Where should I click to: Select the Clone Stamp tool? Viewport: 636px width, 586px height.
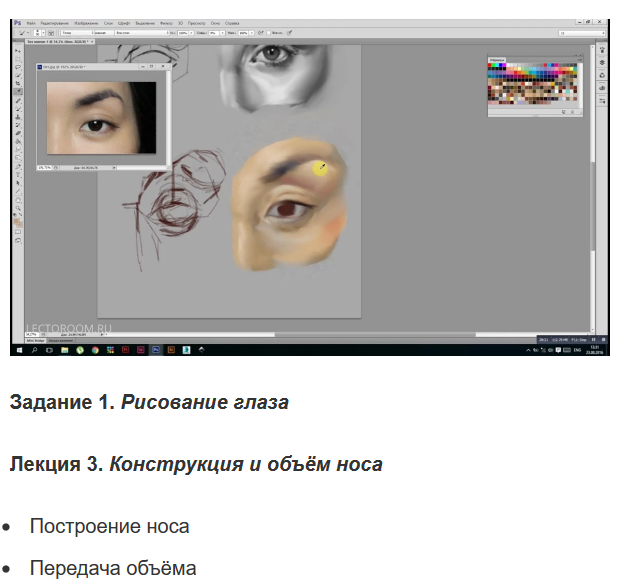pos(18,117)
